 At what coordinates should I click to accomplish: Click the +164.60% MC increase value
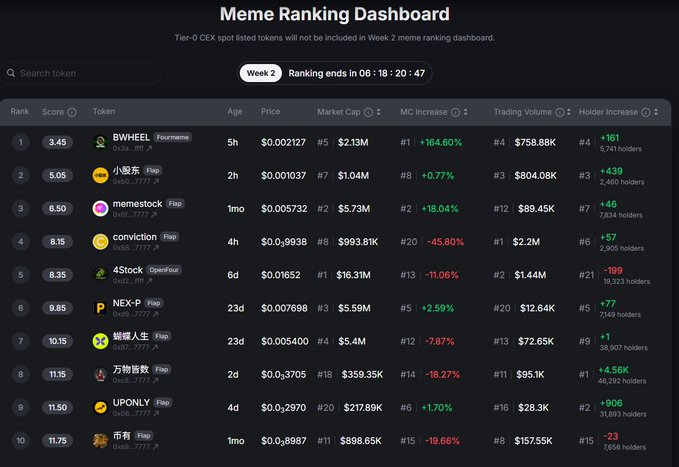point(440,143)
